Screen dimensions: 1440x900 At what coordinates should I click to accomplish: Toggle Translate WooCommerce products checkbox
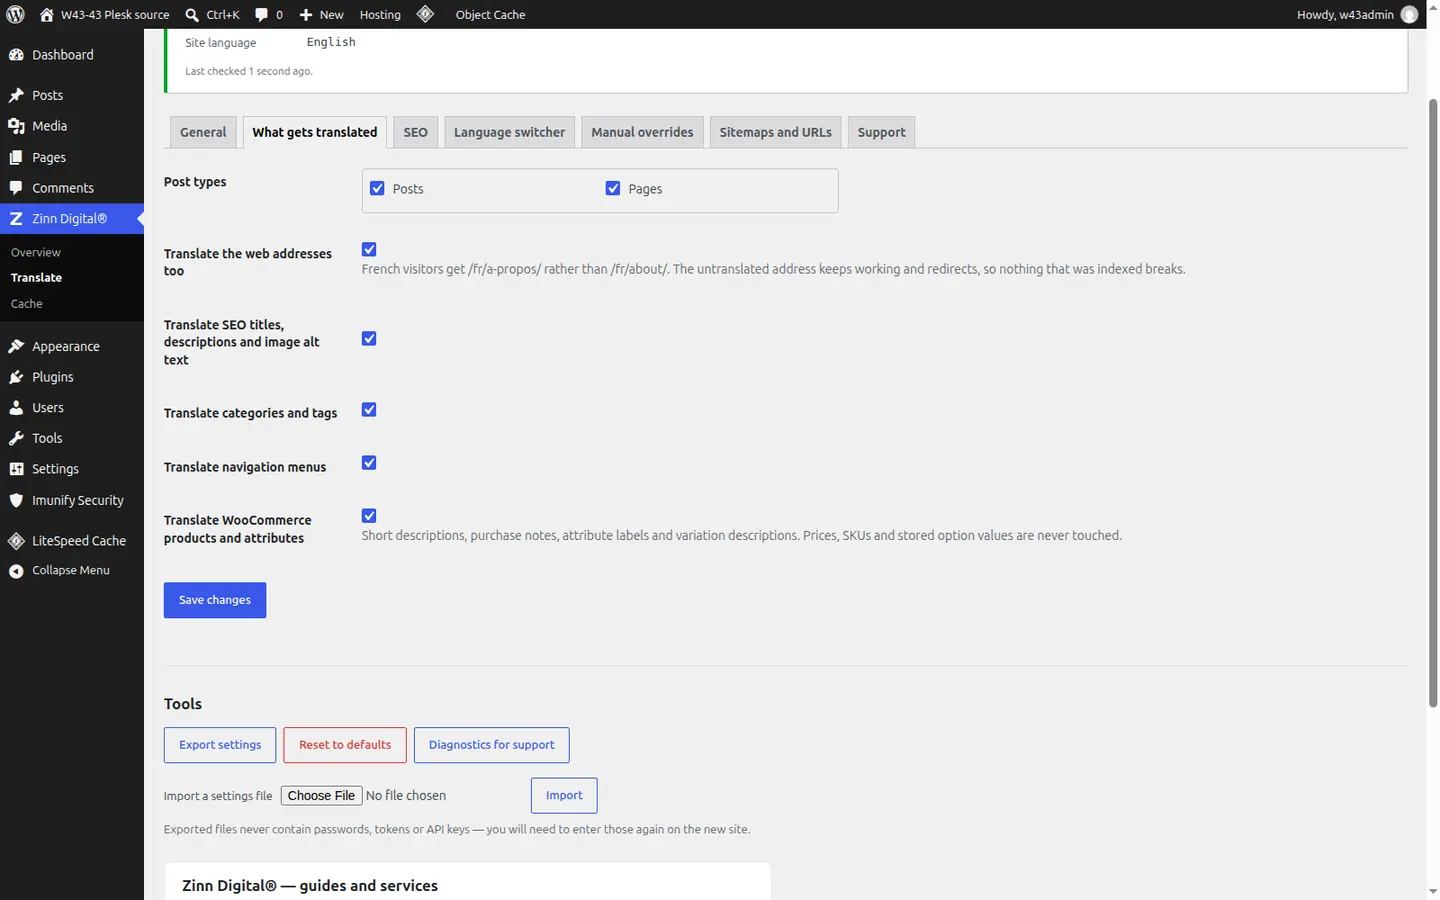click(x=369, y=515)
